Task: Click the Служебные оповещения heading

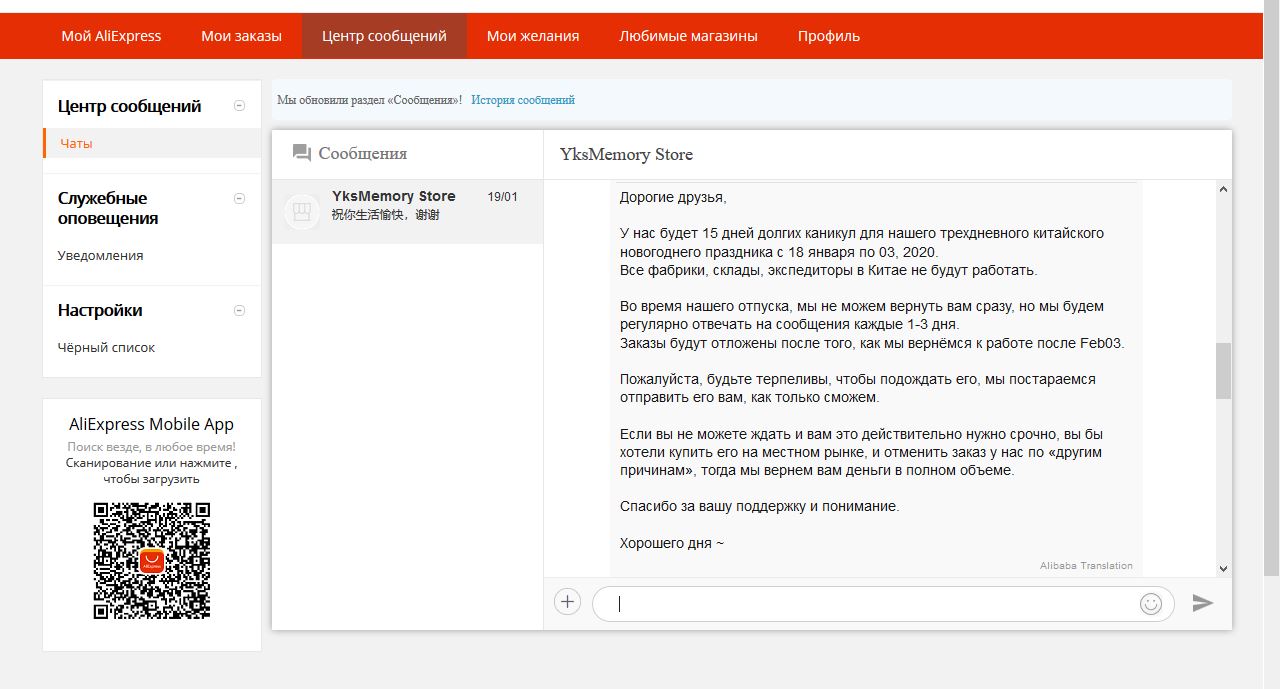Action: tap(108, 208)
